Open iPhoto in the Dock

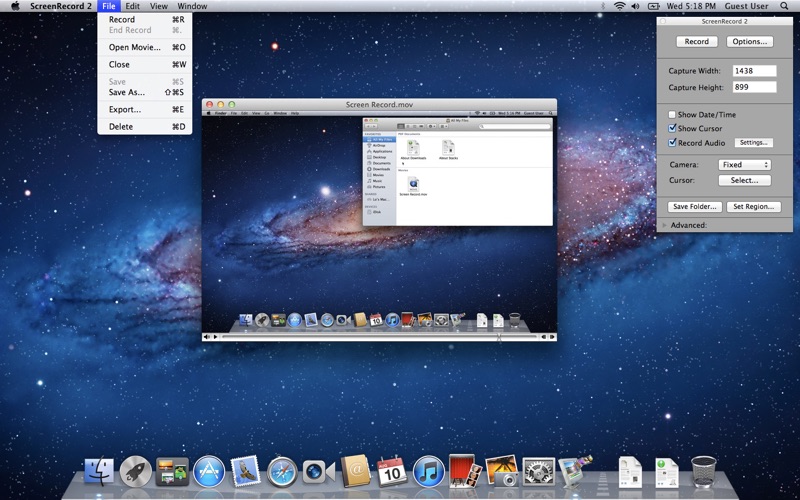coord(502,470)
